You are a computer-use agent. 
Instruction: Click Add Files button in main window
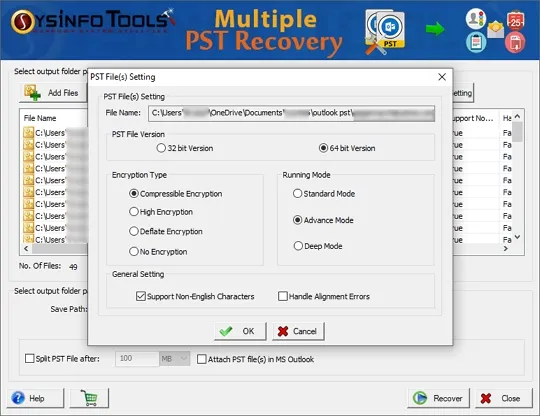point(53,93)
